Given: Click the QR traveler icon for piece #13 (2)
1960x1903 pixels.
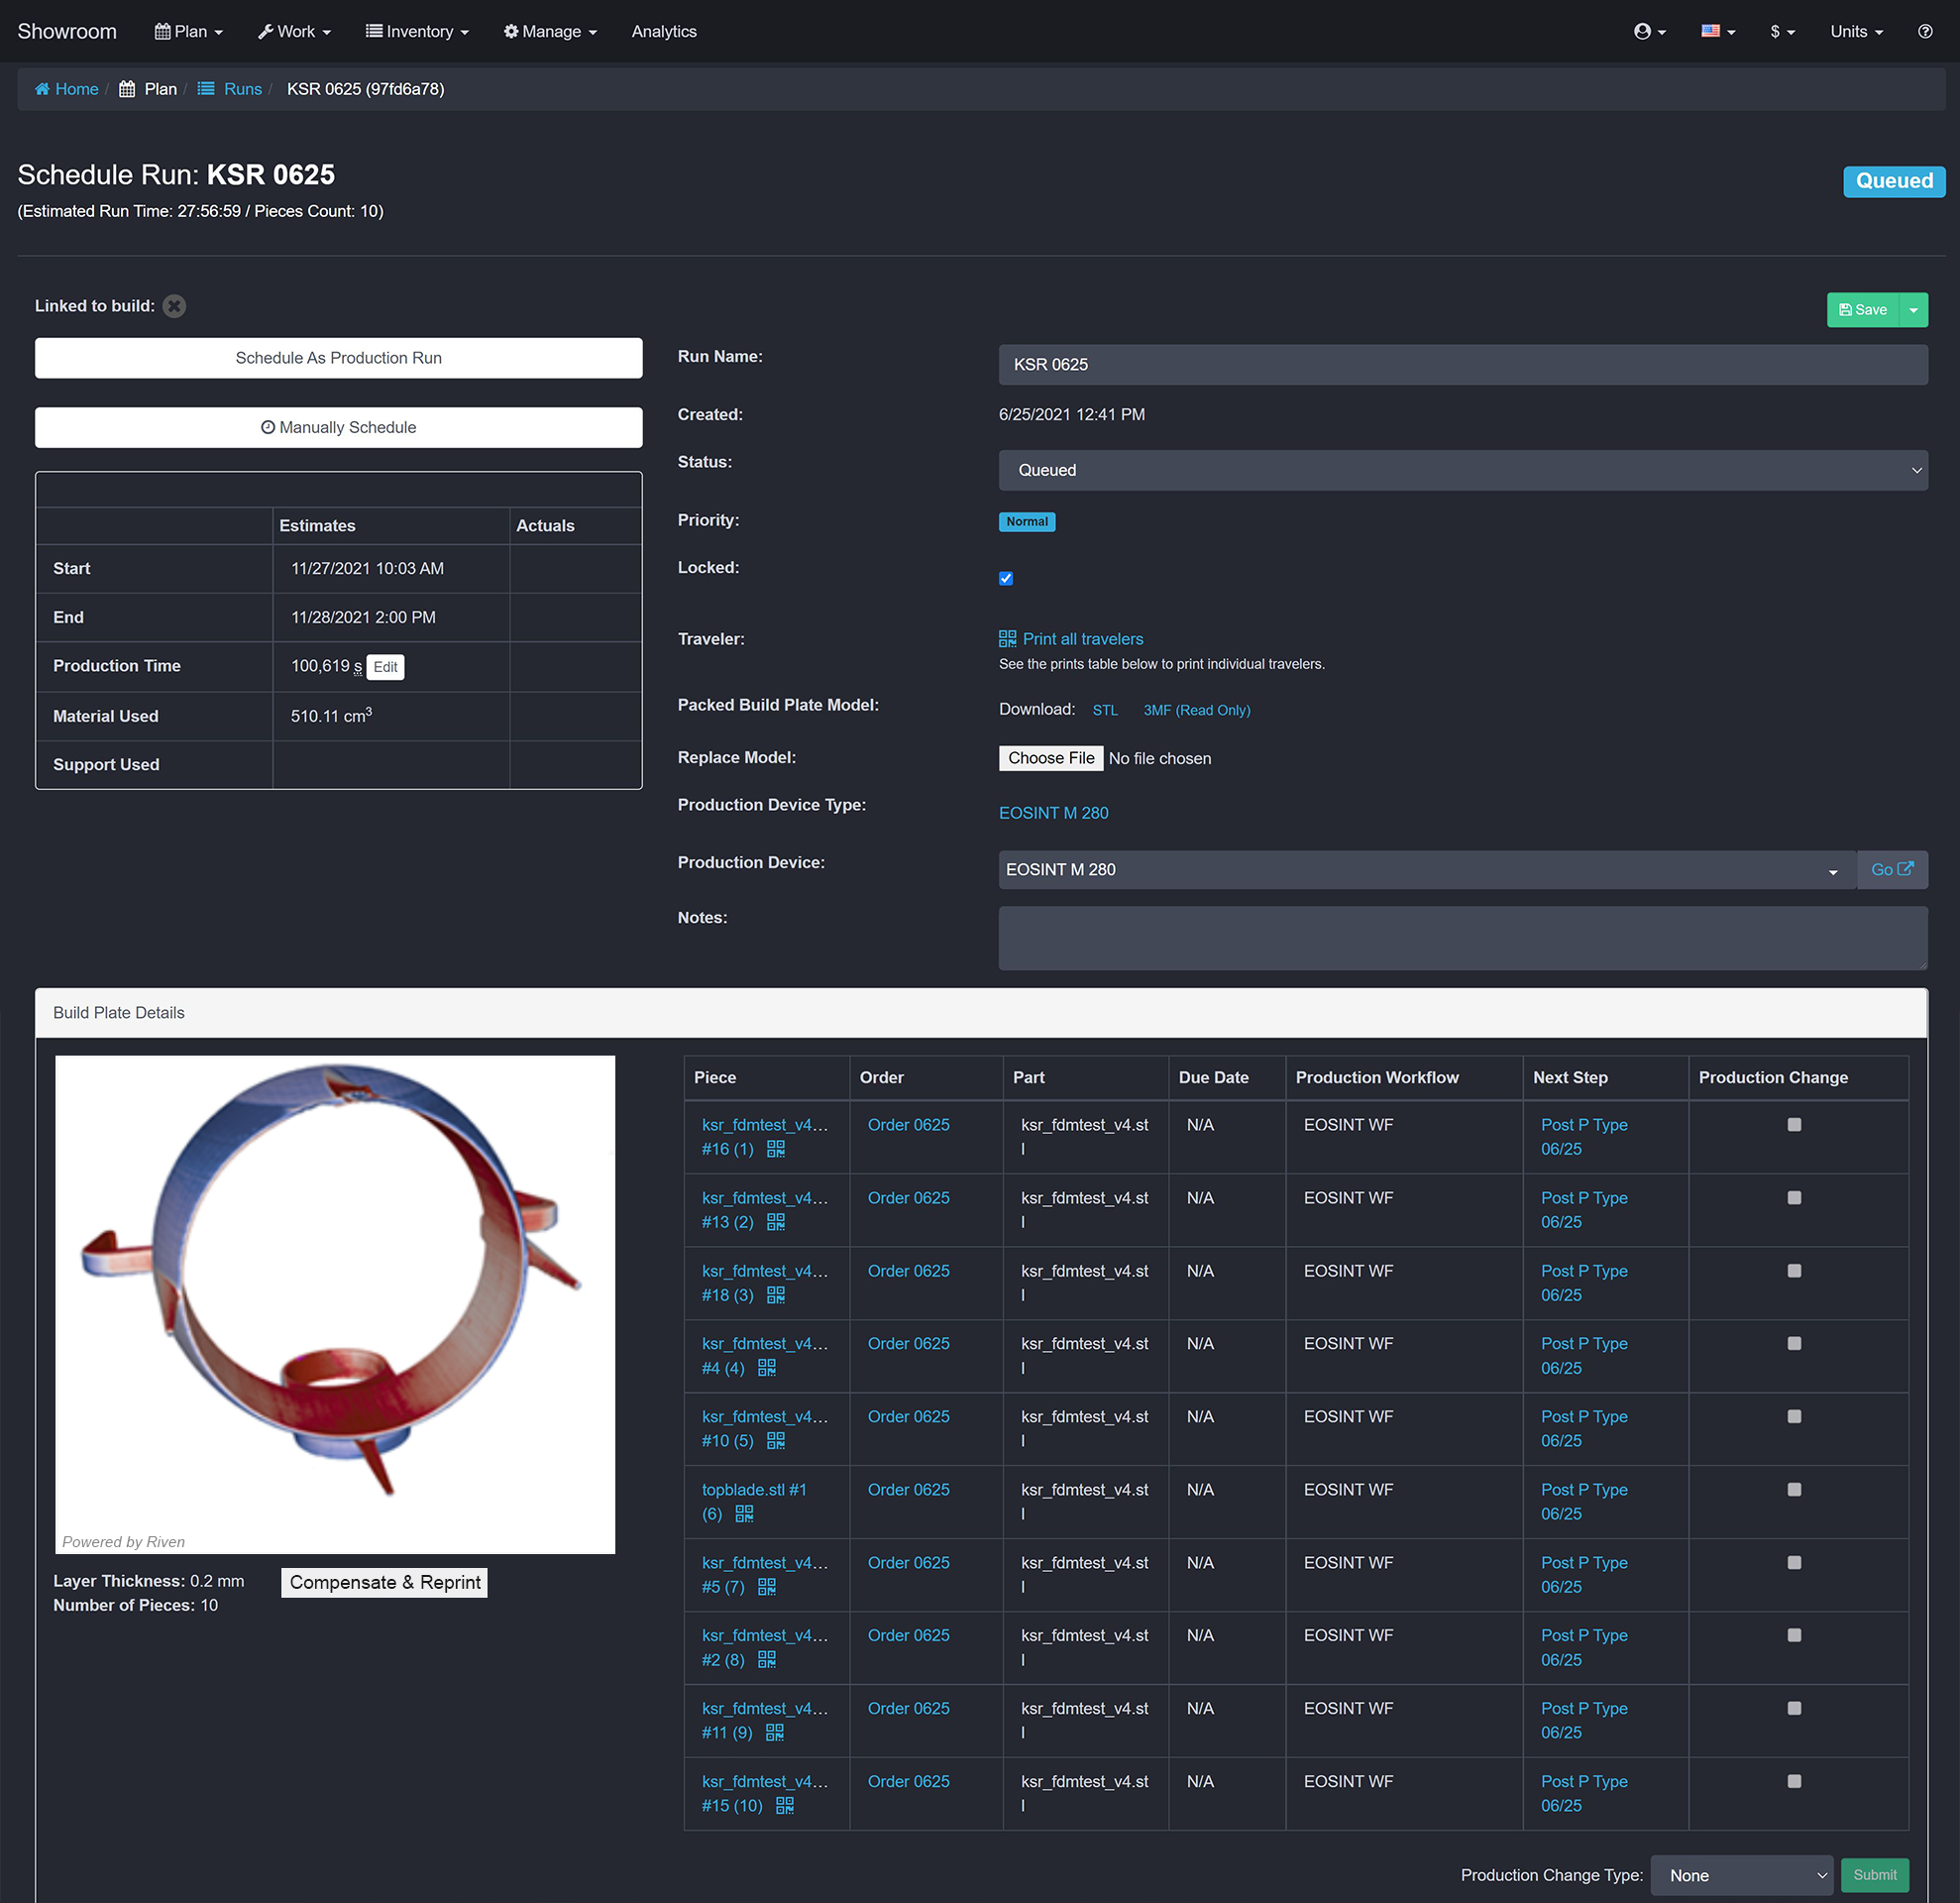Looking at the screenshot, I should coord(775,1222).
